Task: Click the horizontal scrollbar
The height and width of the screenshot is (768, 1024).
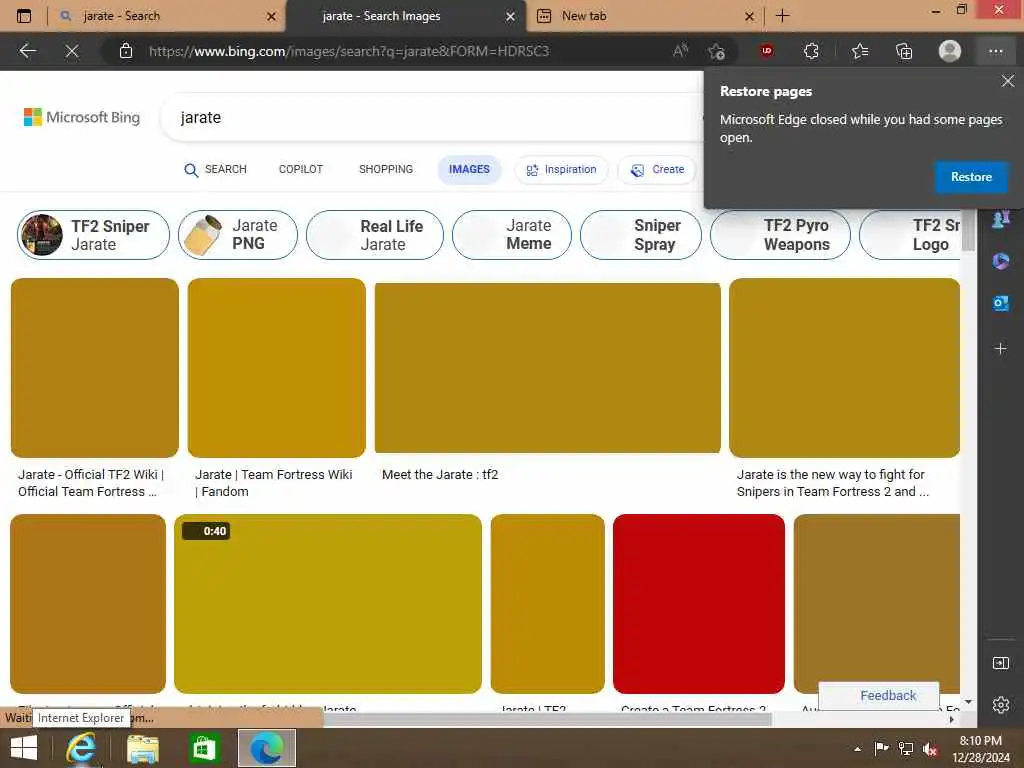Action: point(547,720)
